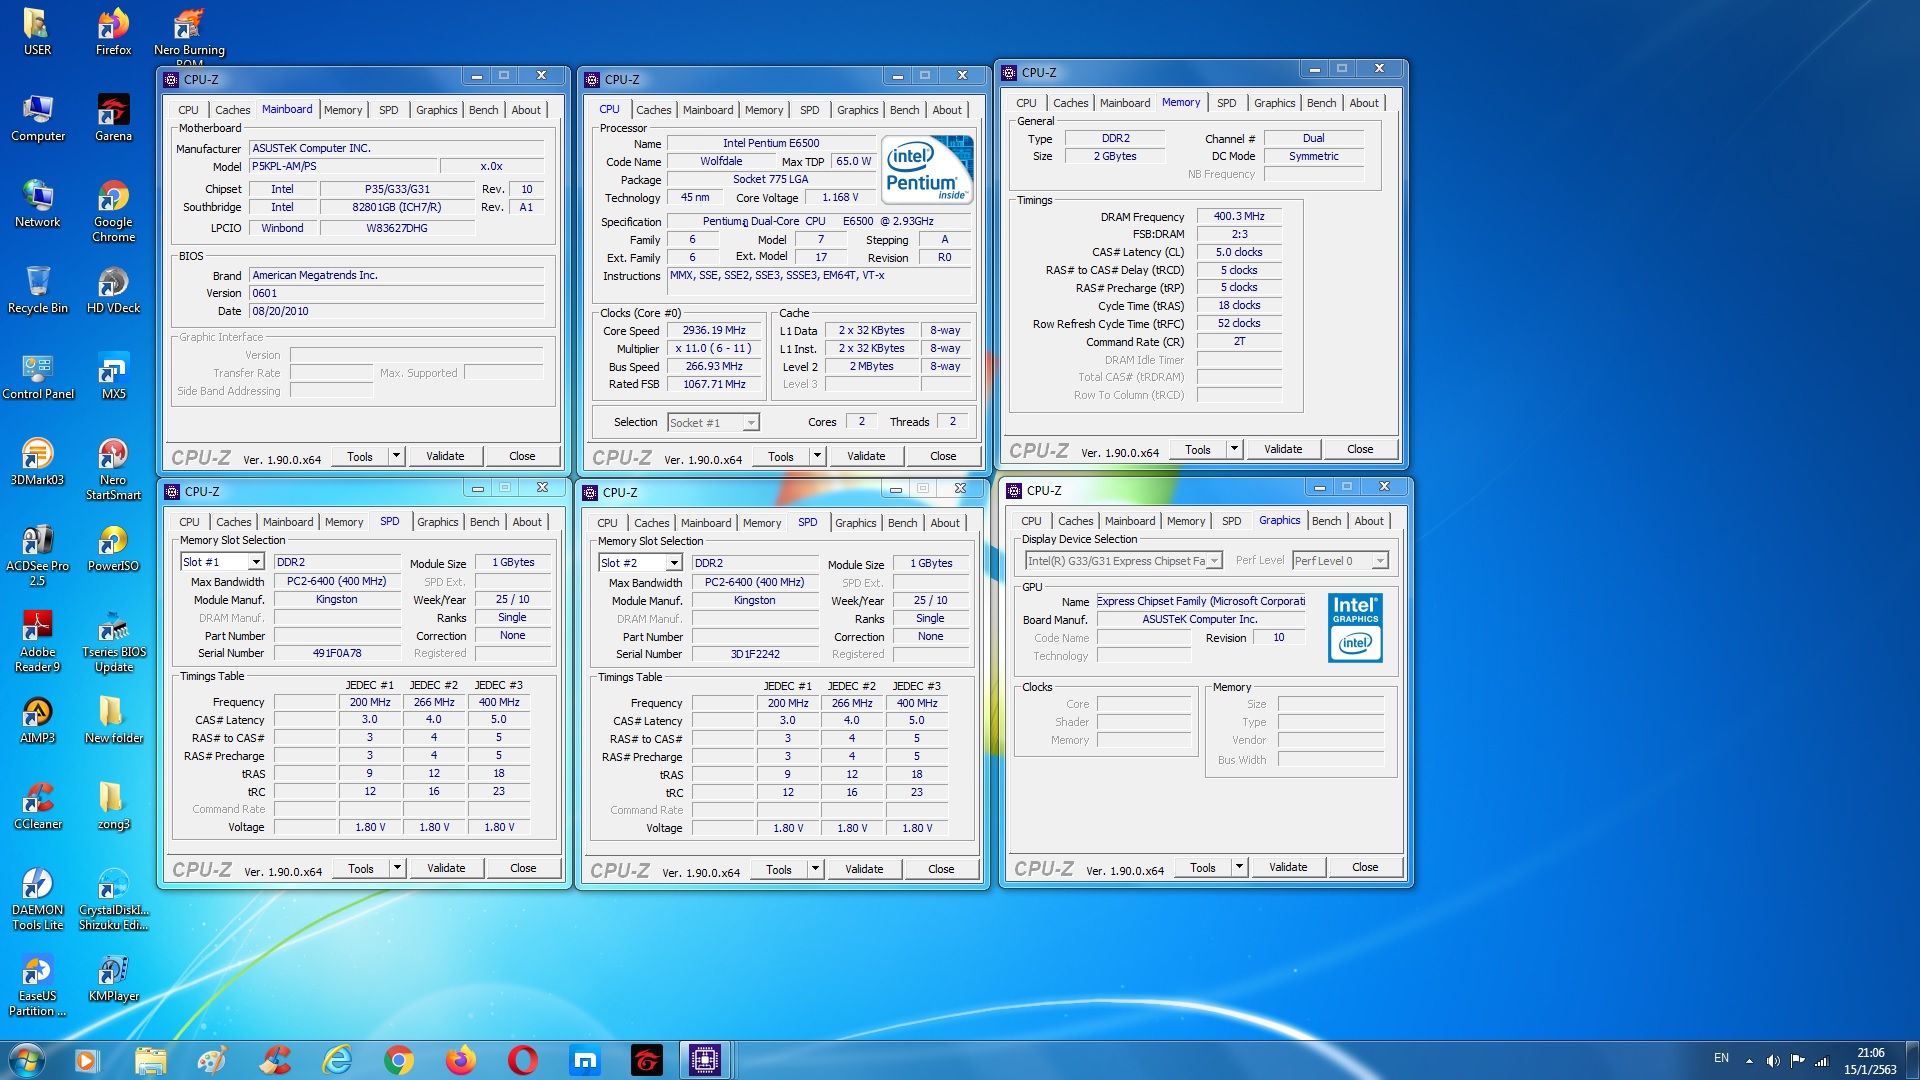
Task: Select the DAEMON Tools Lite desktop shortcut
Action: click(x=37, y=899)
